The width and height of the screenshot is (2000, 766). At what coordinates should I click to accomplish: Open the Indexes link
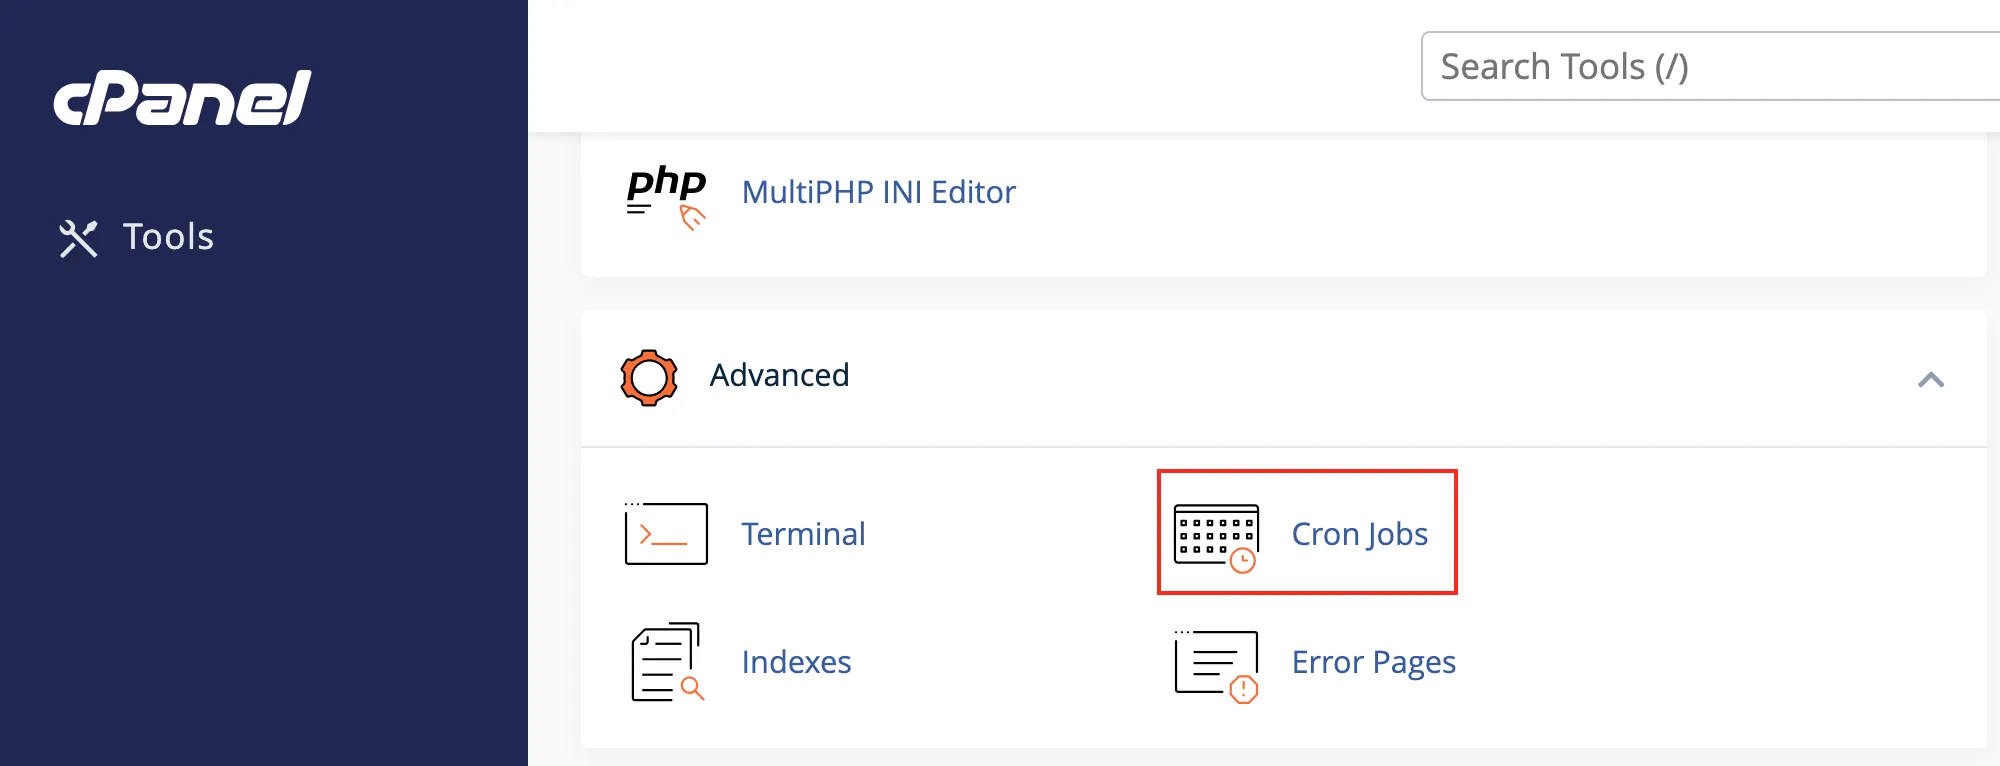point(796,662)
